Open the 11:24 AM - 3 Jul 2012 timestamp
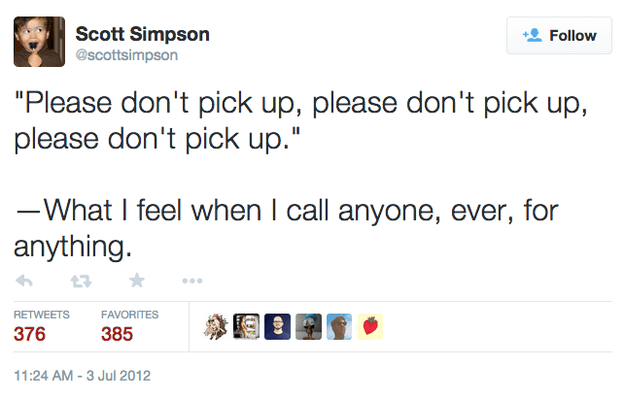625x399 pixels. (82, 376)
